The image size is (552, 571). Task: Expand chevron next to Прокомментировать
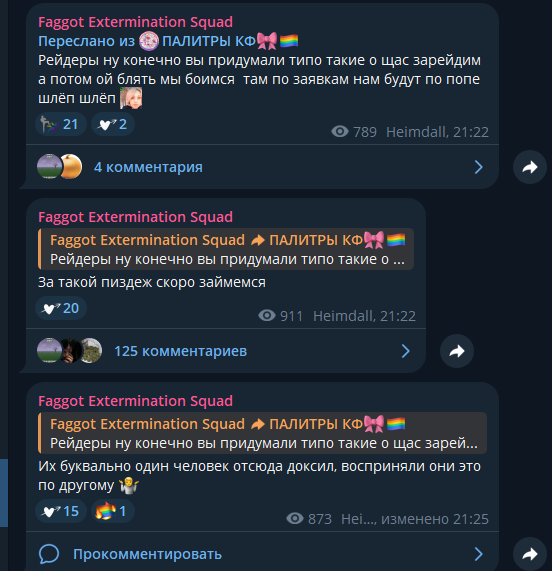[479, 554]
